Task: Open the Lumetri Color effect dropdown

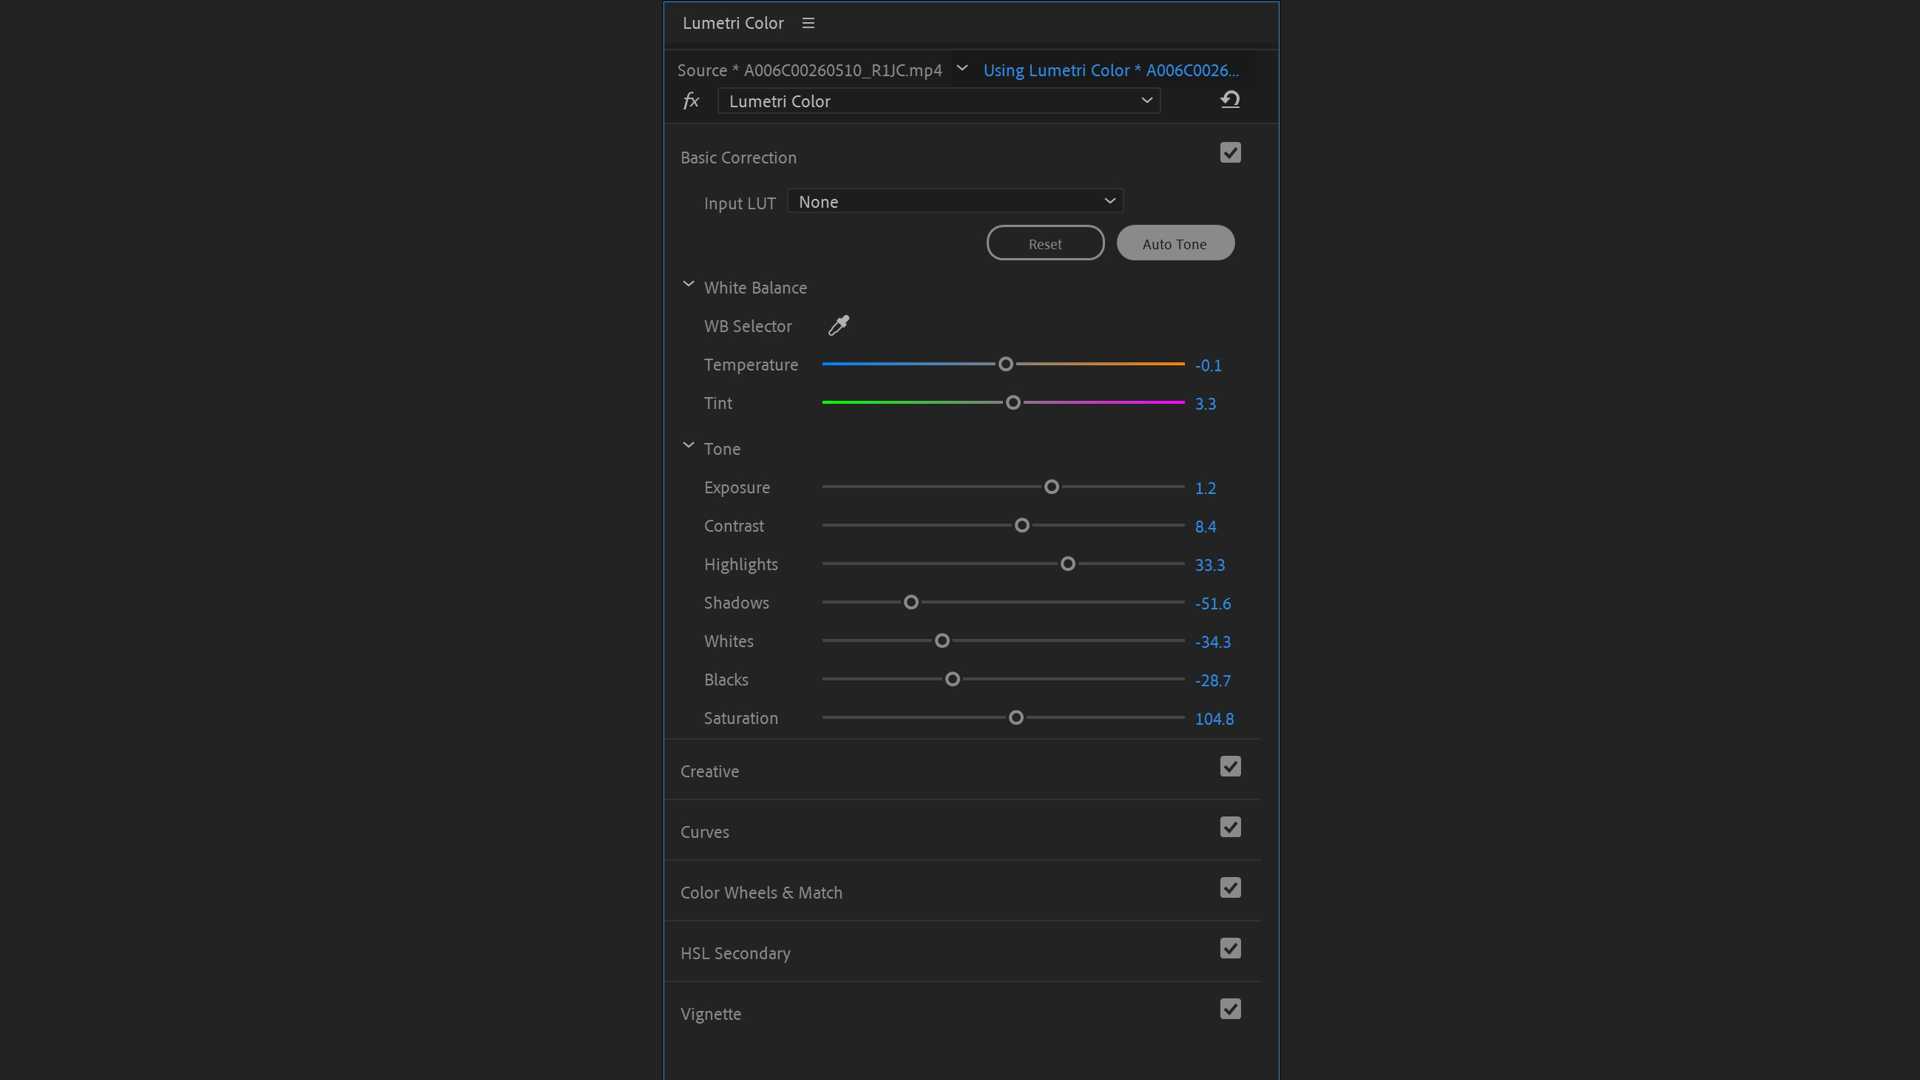Action: (x=939, y=101)
